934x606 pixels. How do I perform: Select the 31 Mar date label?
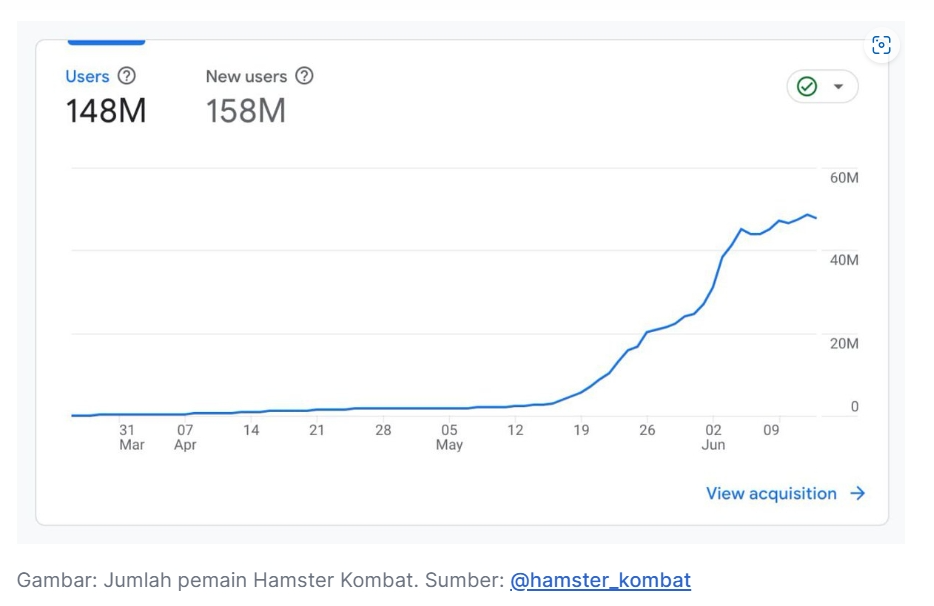pos(130,437)
